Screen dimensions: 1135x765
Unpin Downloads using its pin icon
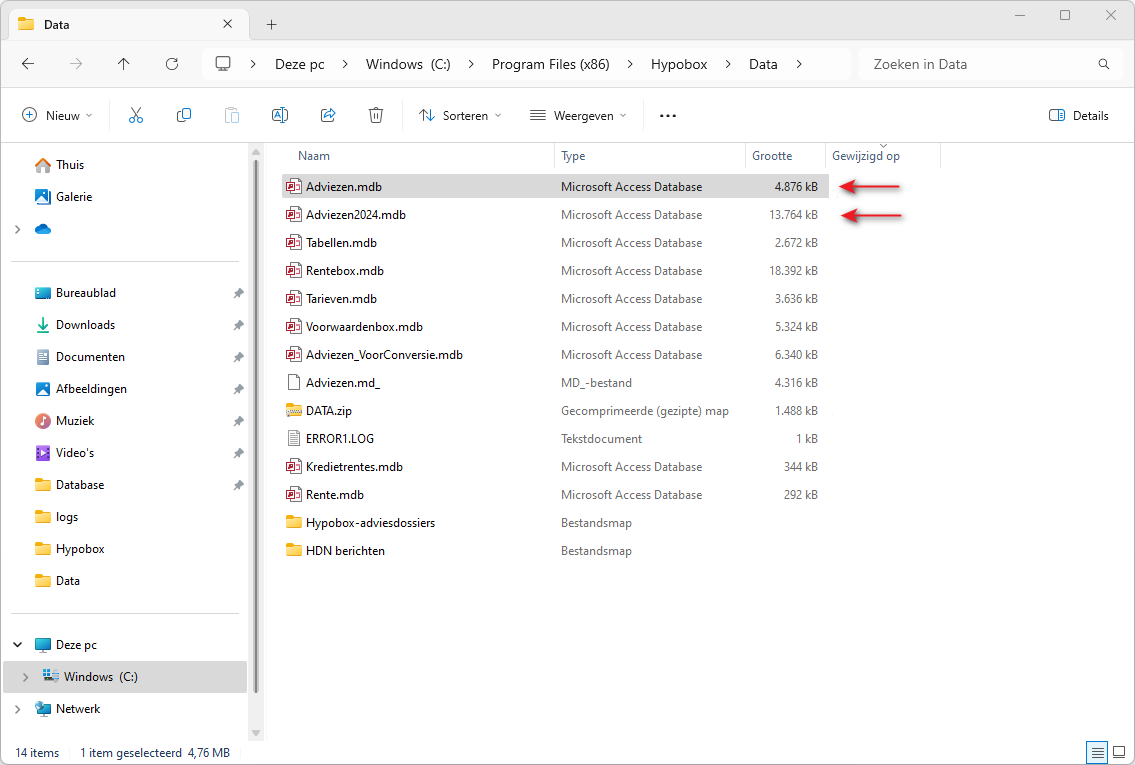pyautogui.click(x=238, y=325)
